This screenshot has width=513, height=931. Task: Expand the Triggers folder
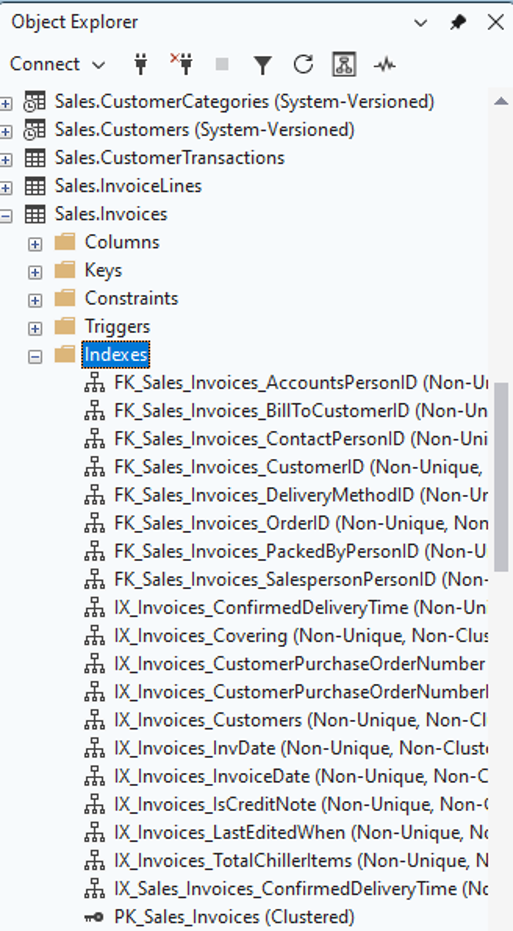36,328
